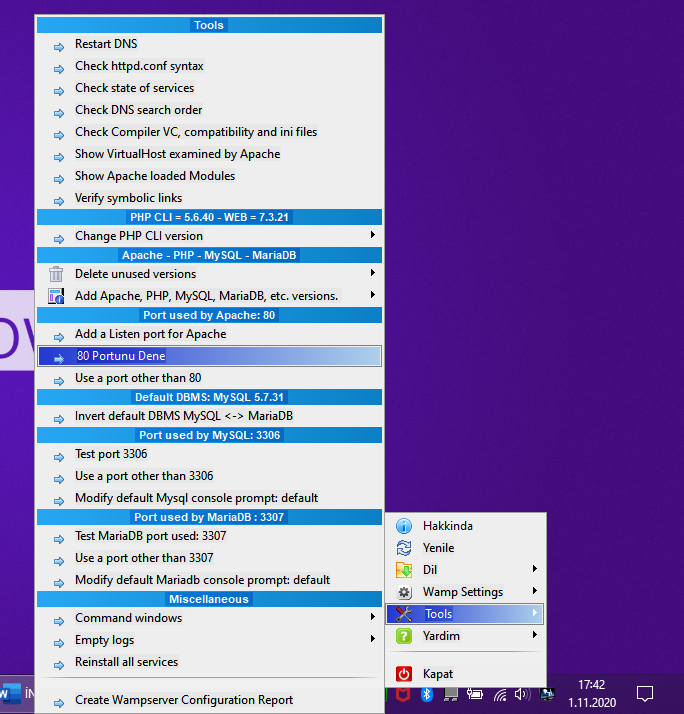Select Reinstall all services

tap(209, 662)
